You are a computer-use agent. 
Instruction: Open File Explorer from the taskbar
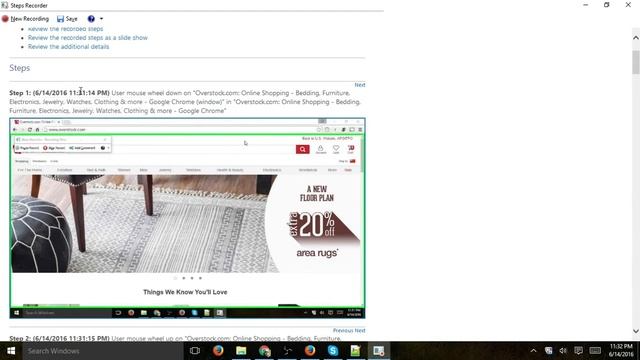(241, 351)
